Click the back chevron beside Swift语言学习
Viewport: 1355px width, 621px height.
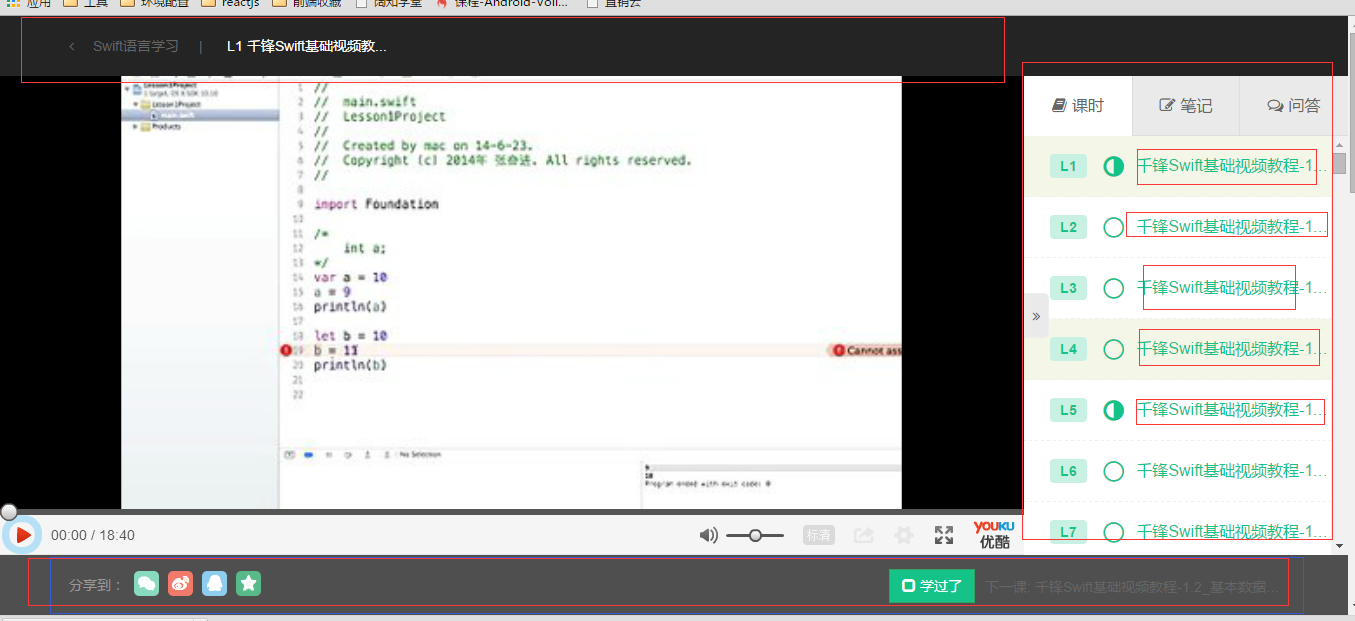click(x=72, y=46)
